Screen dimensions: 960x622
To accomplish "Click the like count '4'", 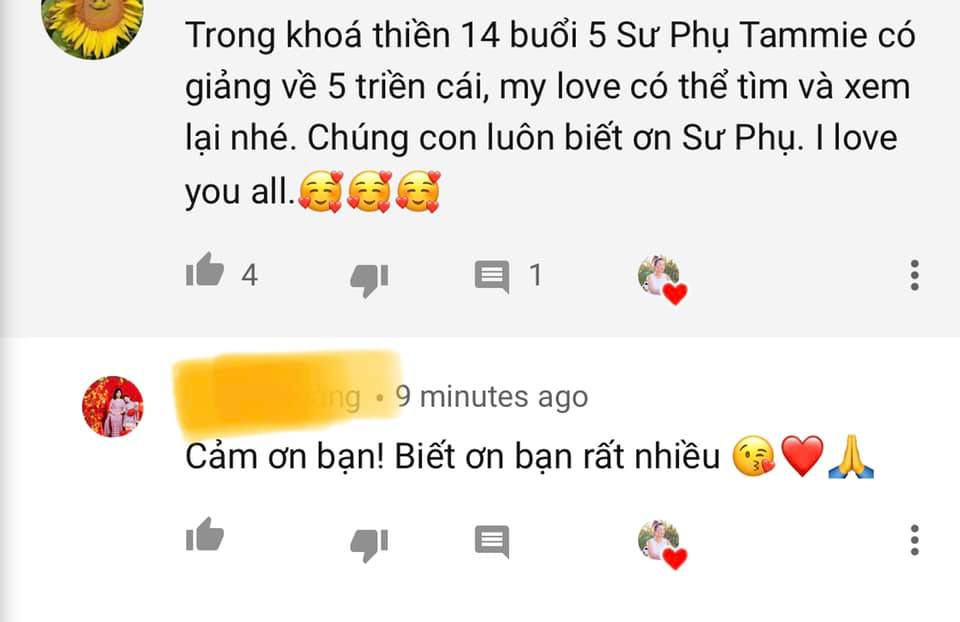I will pyautogui.click(x=249, y=275).
